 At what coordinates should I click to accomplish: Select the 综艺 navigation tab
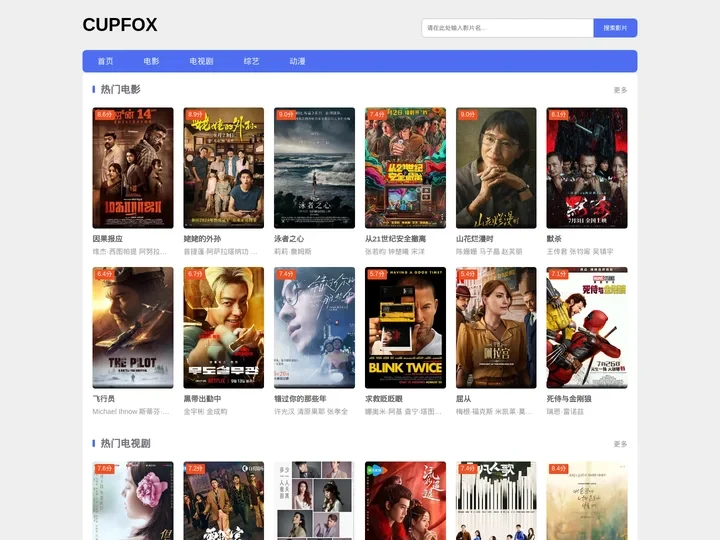pyautogui.click(x=251, y=61)
